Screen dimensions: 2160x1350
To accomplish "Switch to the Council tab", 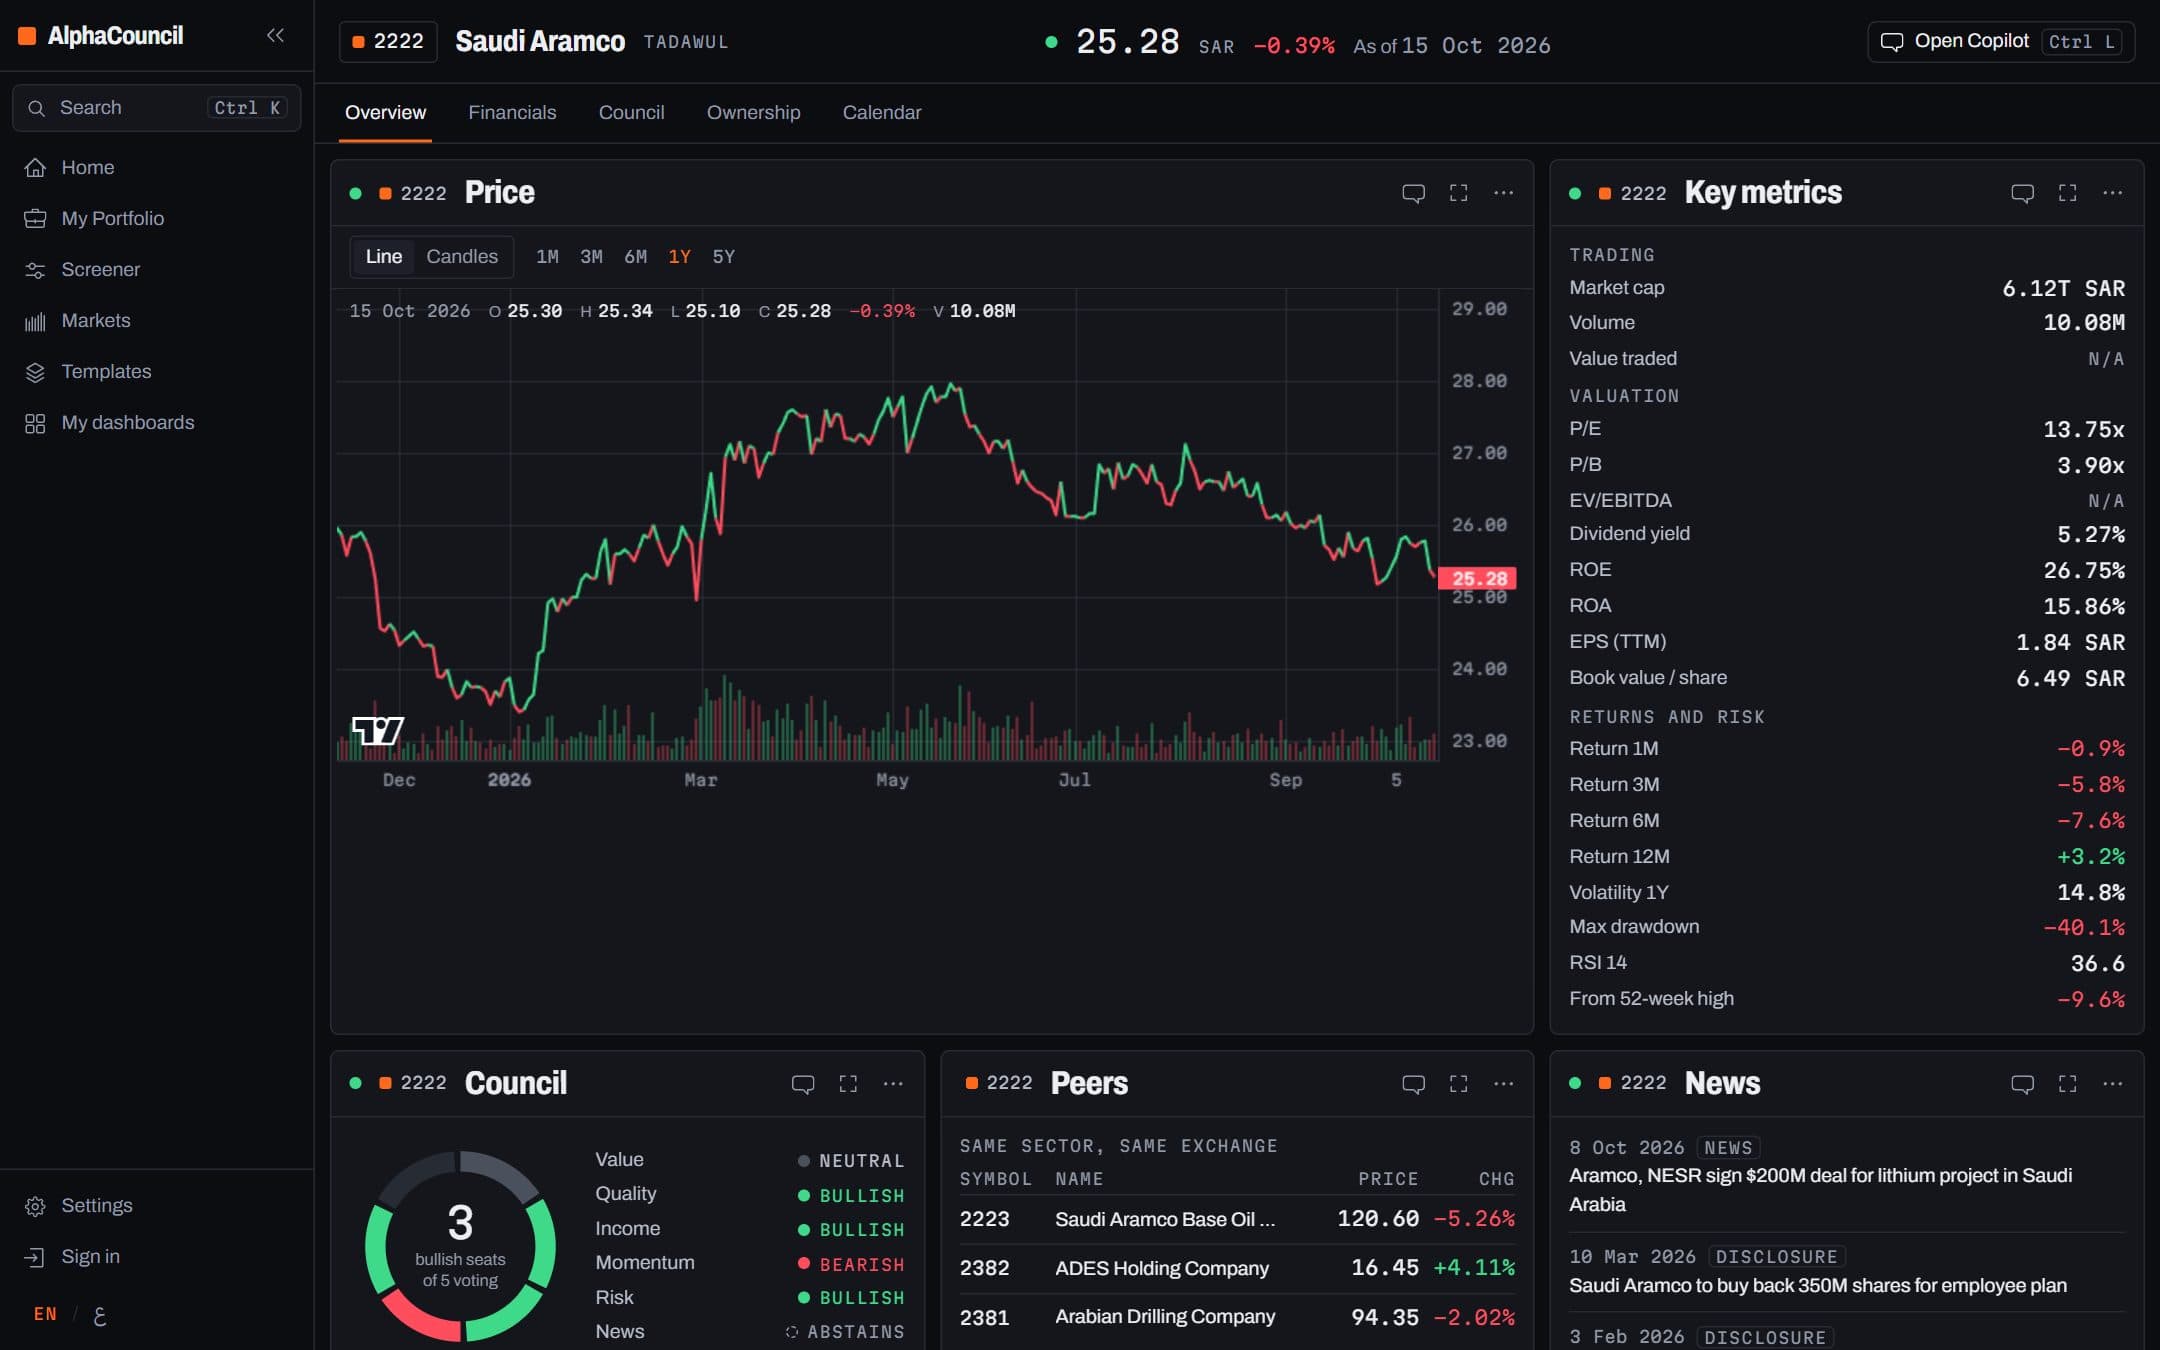I will pyautogui.click(x=631, y=113).
